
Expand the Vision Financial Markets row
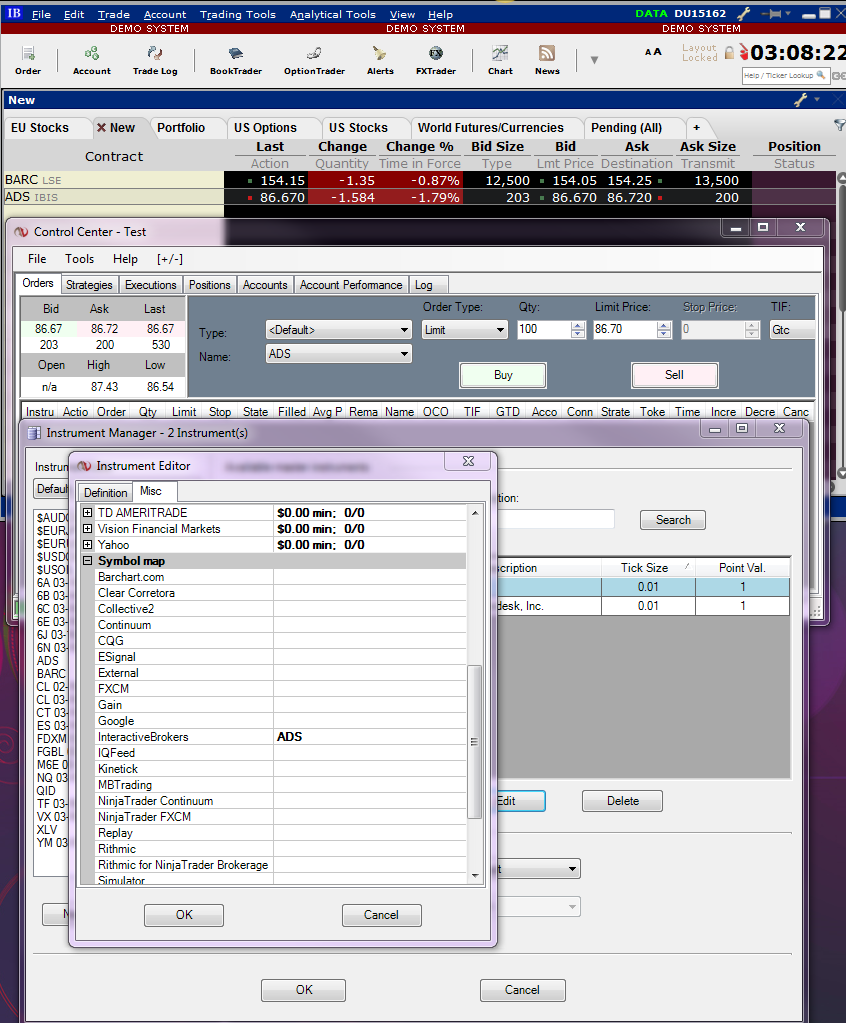[x=87, y=528]
